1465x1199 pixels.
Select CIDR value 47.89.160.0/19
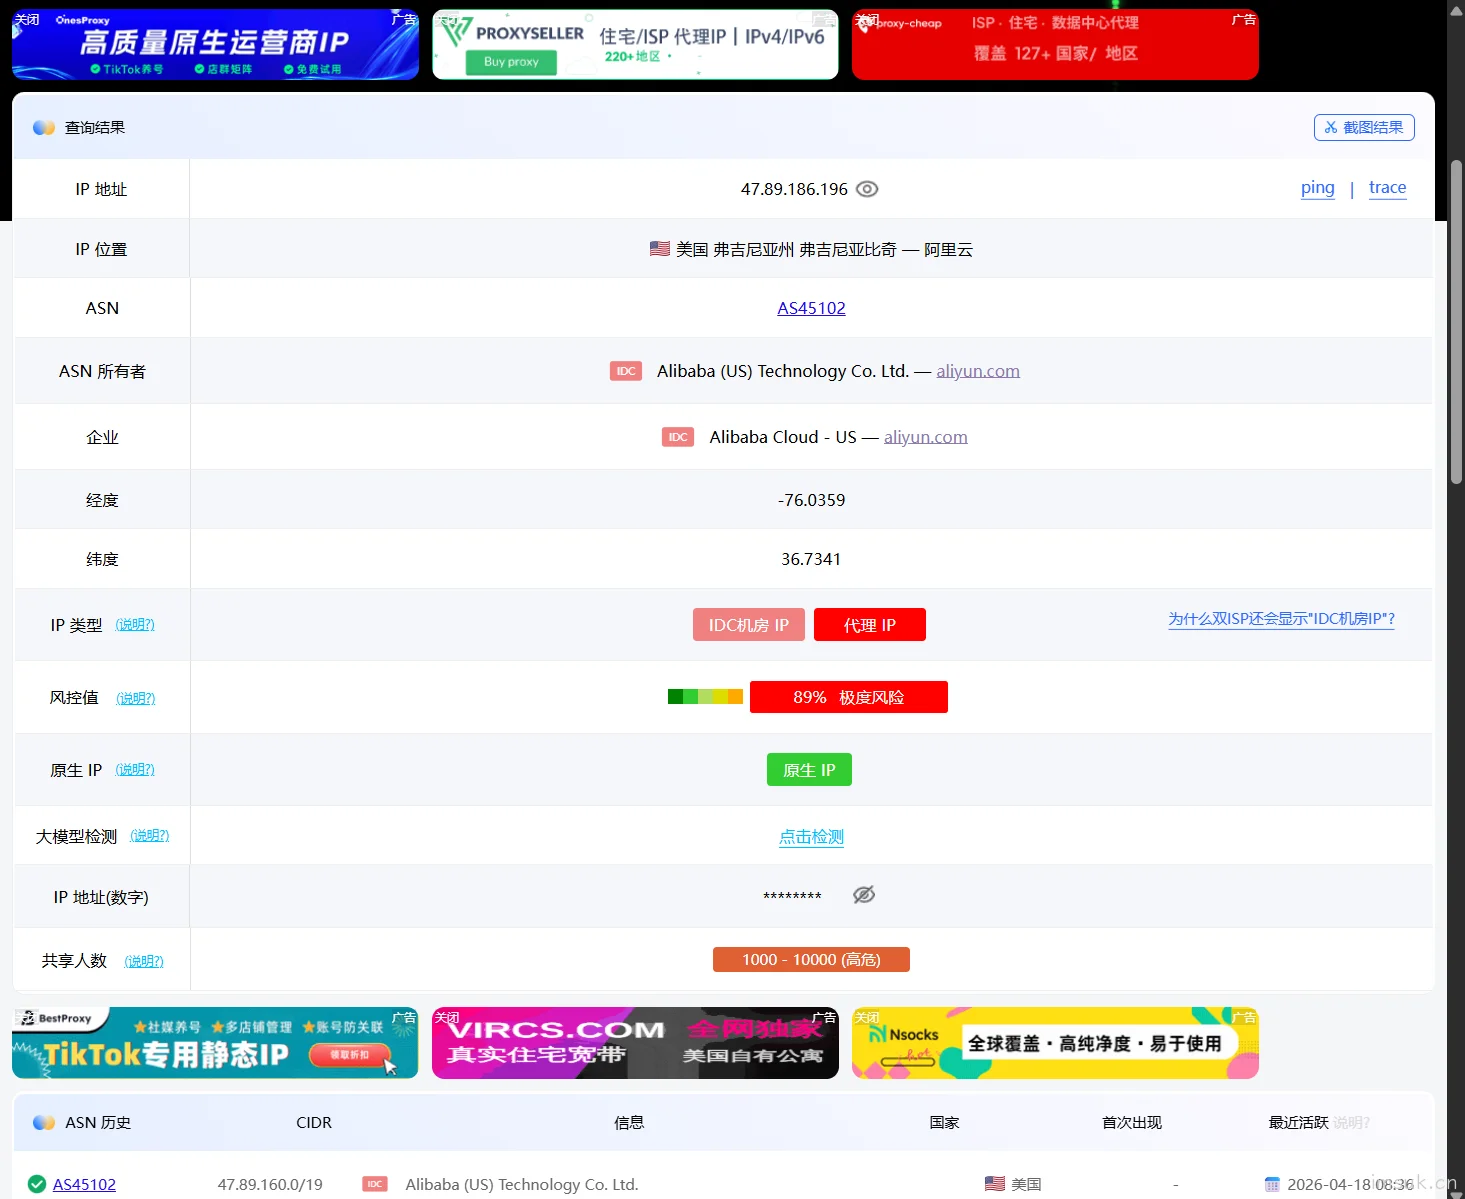pos(270,1184)
